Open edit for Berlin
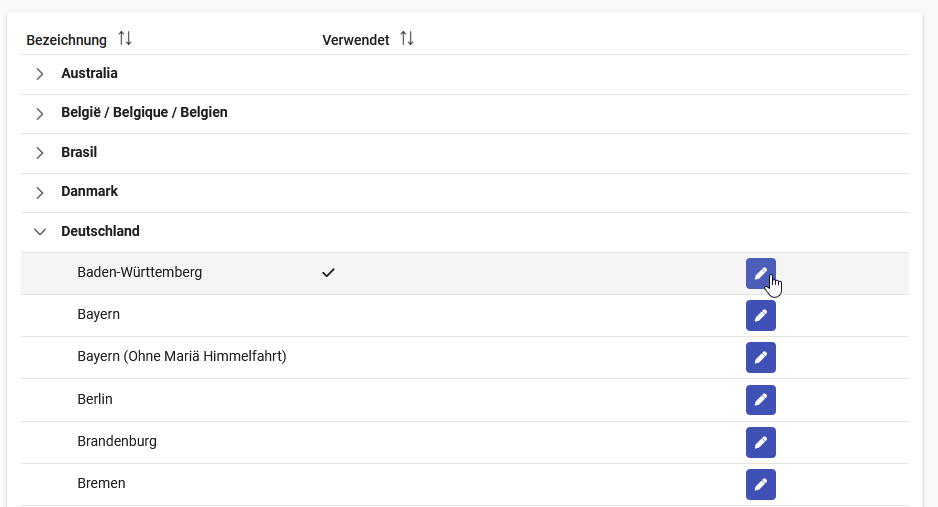Image resolution: width=938 pixels, height=507 pixels. pos(760,400)
